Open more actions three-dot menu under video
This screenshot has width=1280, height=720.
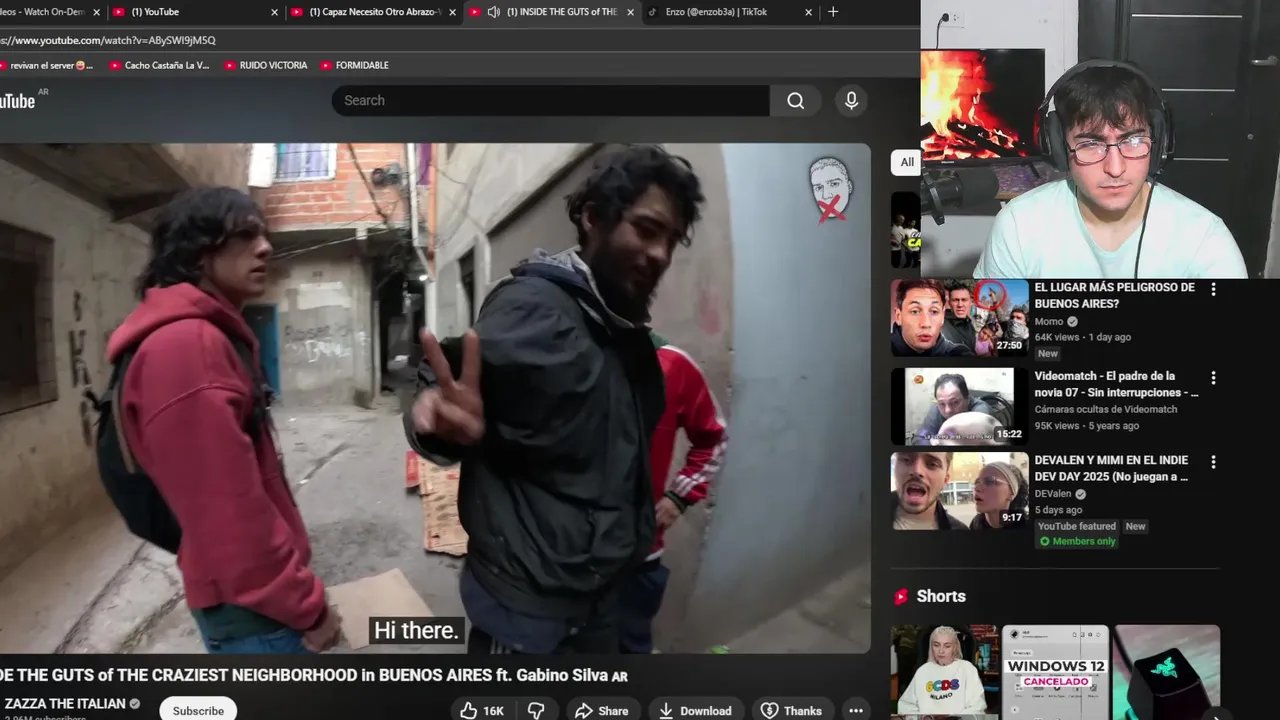[856, 710]
